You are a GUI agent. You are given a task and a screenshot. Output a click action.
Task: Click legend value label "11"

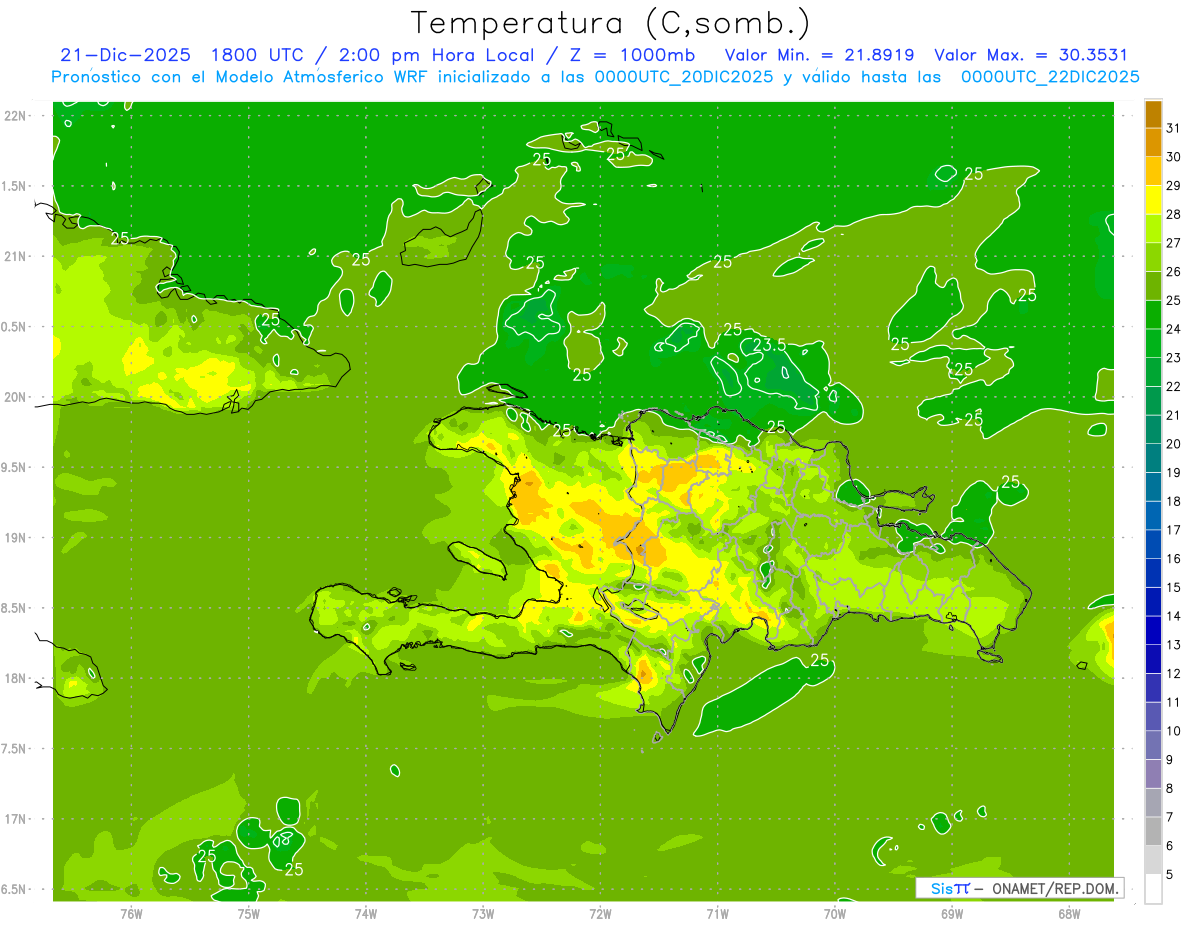click(x=1173, y=702)
